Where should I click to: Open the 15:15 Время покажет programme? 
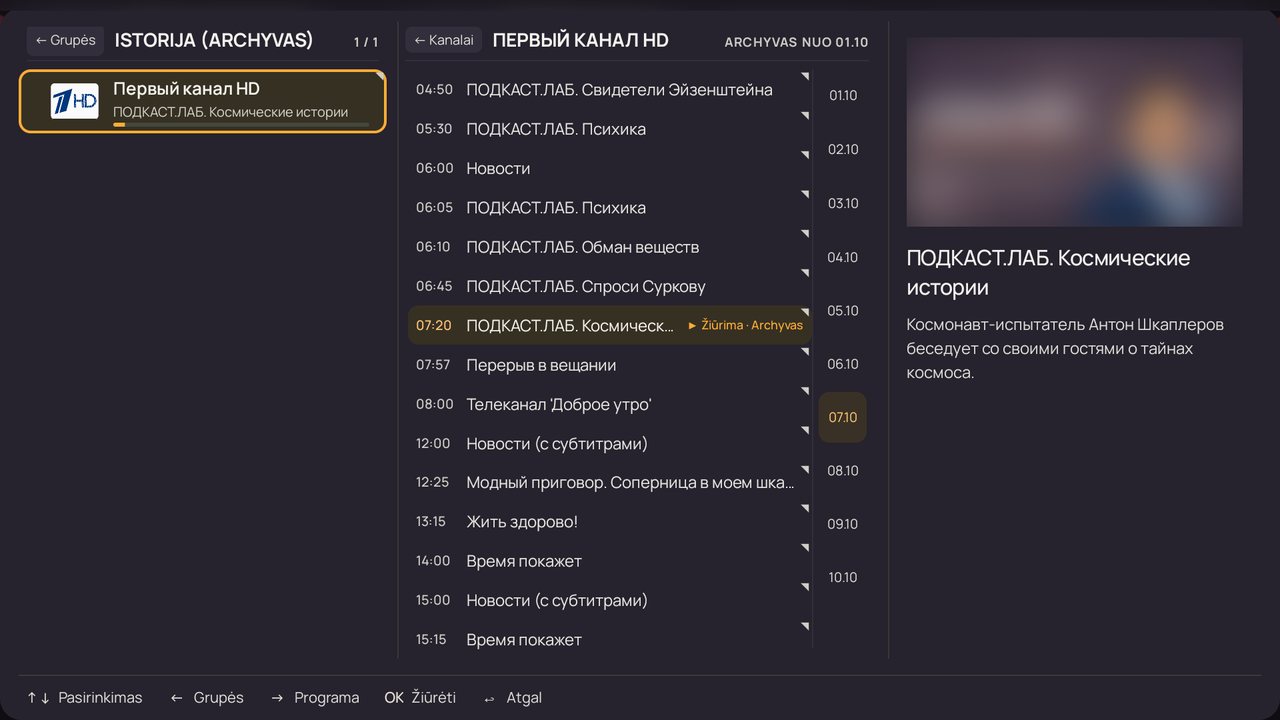point(610,639)
